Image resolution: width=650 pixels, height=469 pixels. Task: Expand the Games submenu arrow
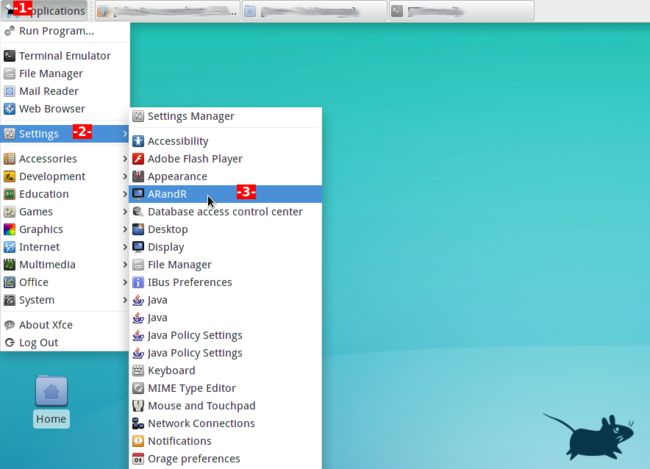124,211
